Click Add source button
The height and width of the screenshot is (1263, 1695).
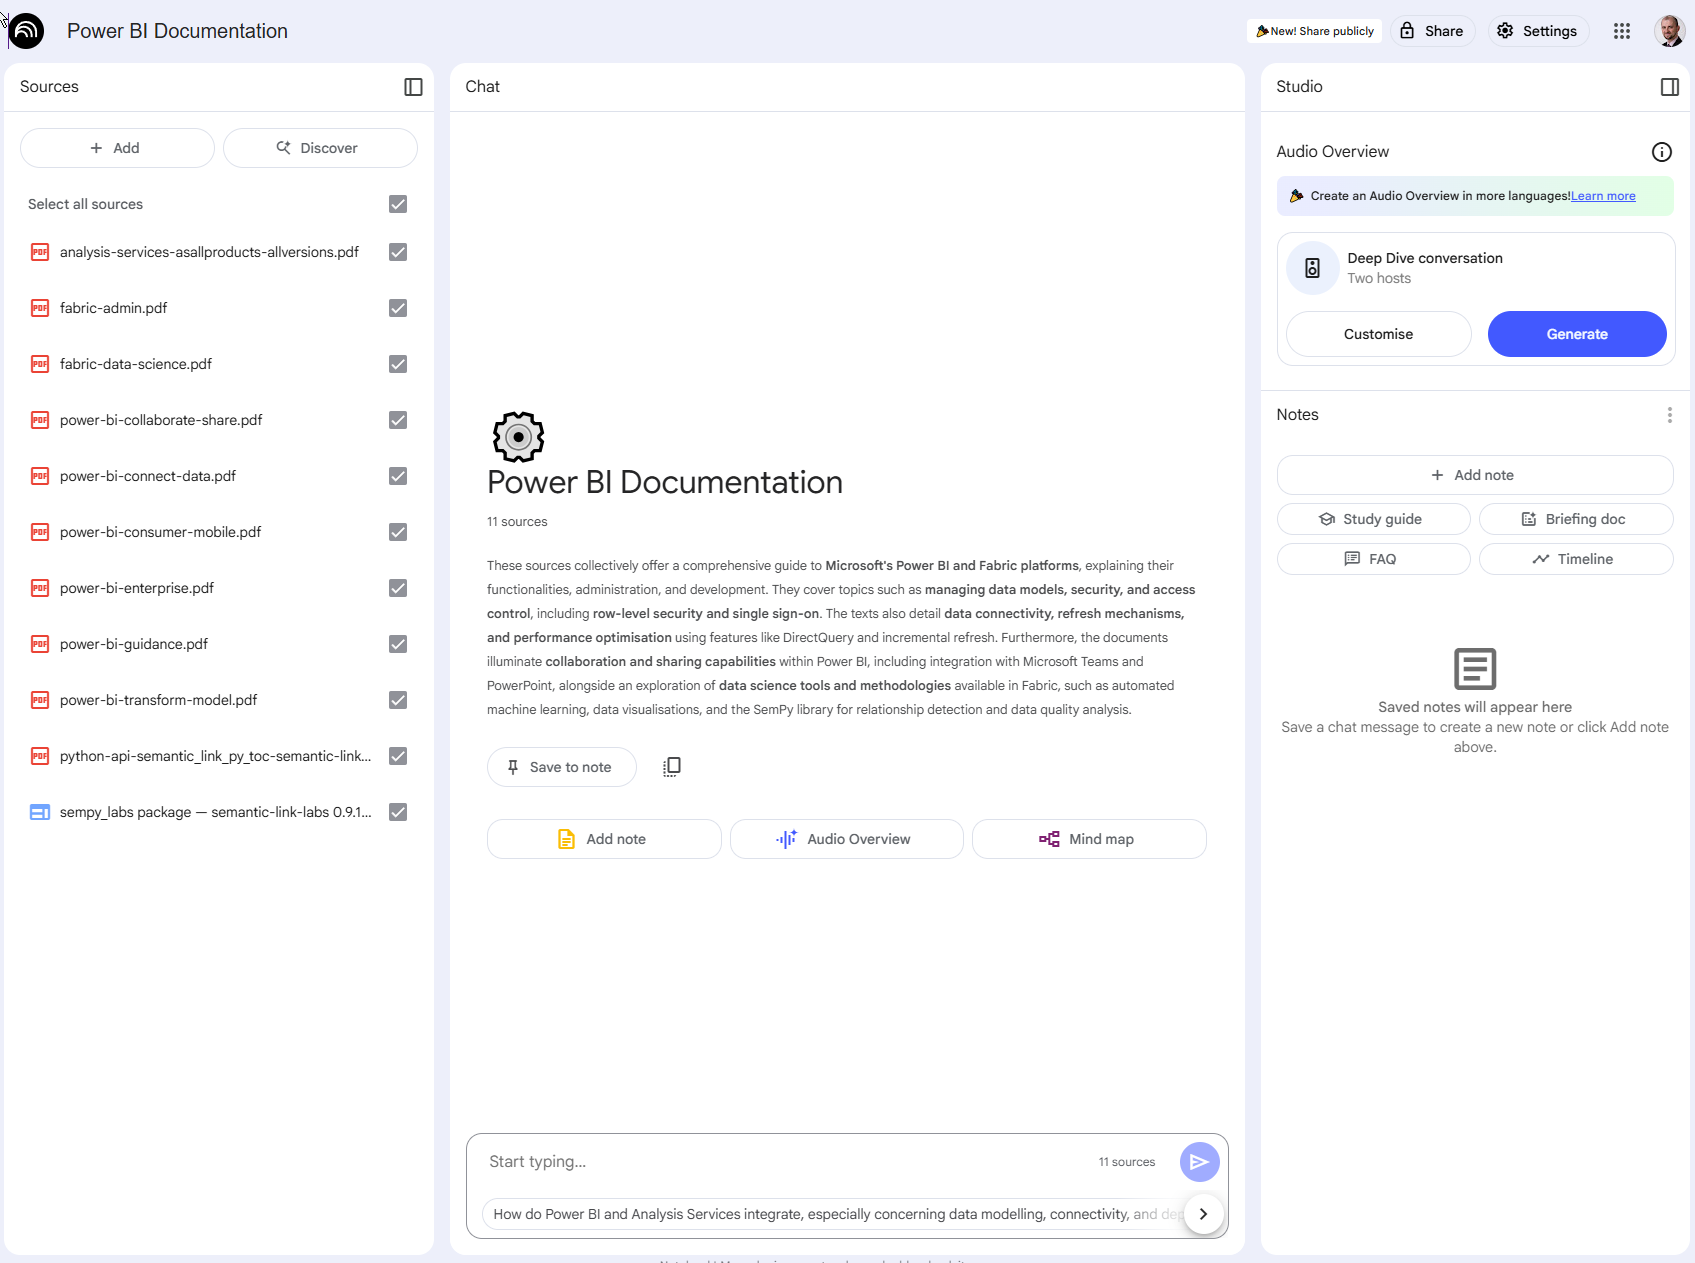(x=117, y=148)
